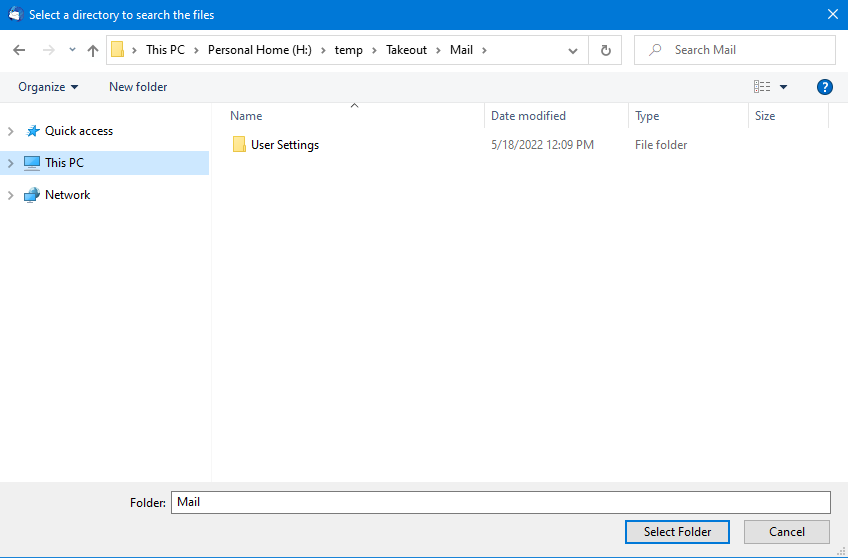The image size is (848, 558).
Task: Open the Recent locations dropdown
Action: pyautogui.click(x=72, y=50)
